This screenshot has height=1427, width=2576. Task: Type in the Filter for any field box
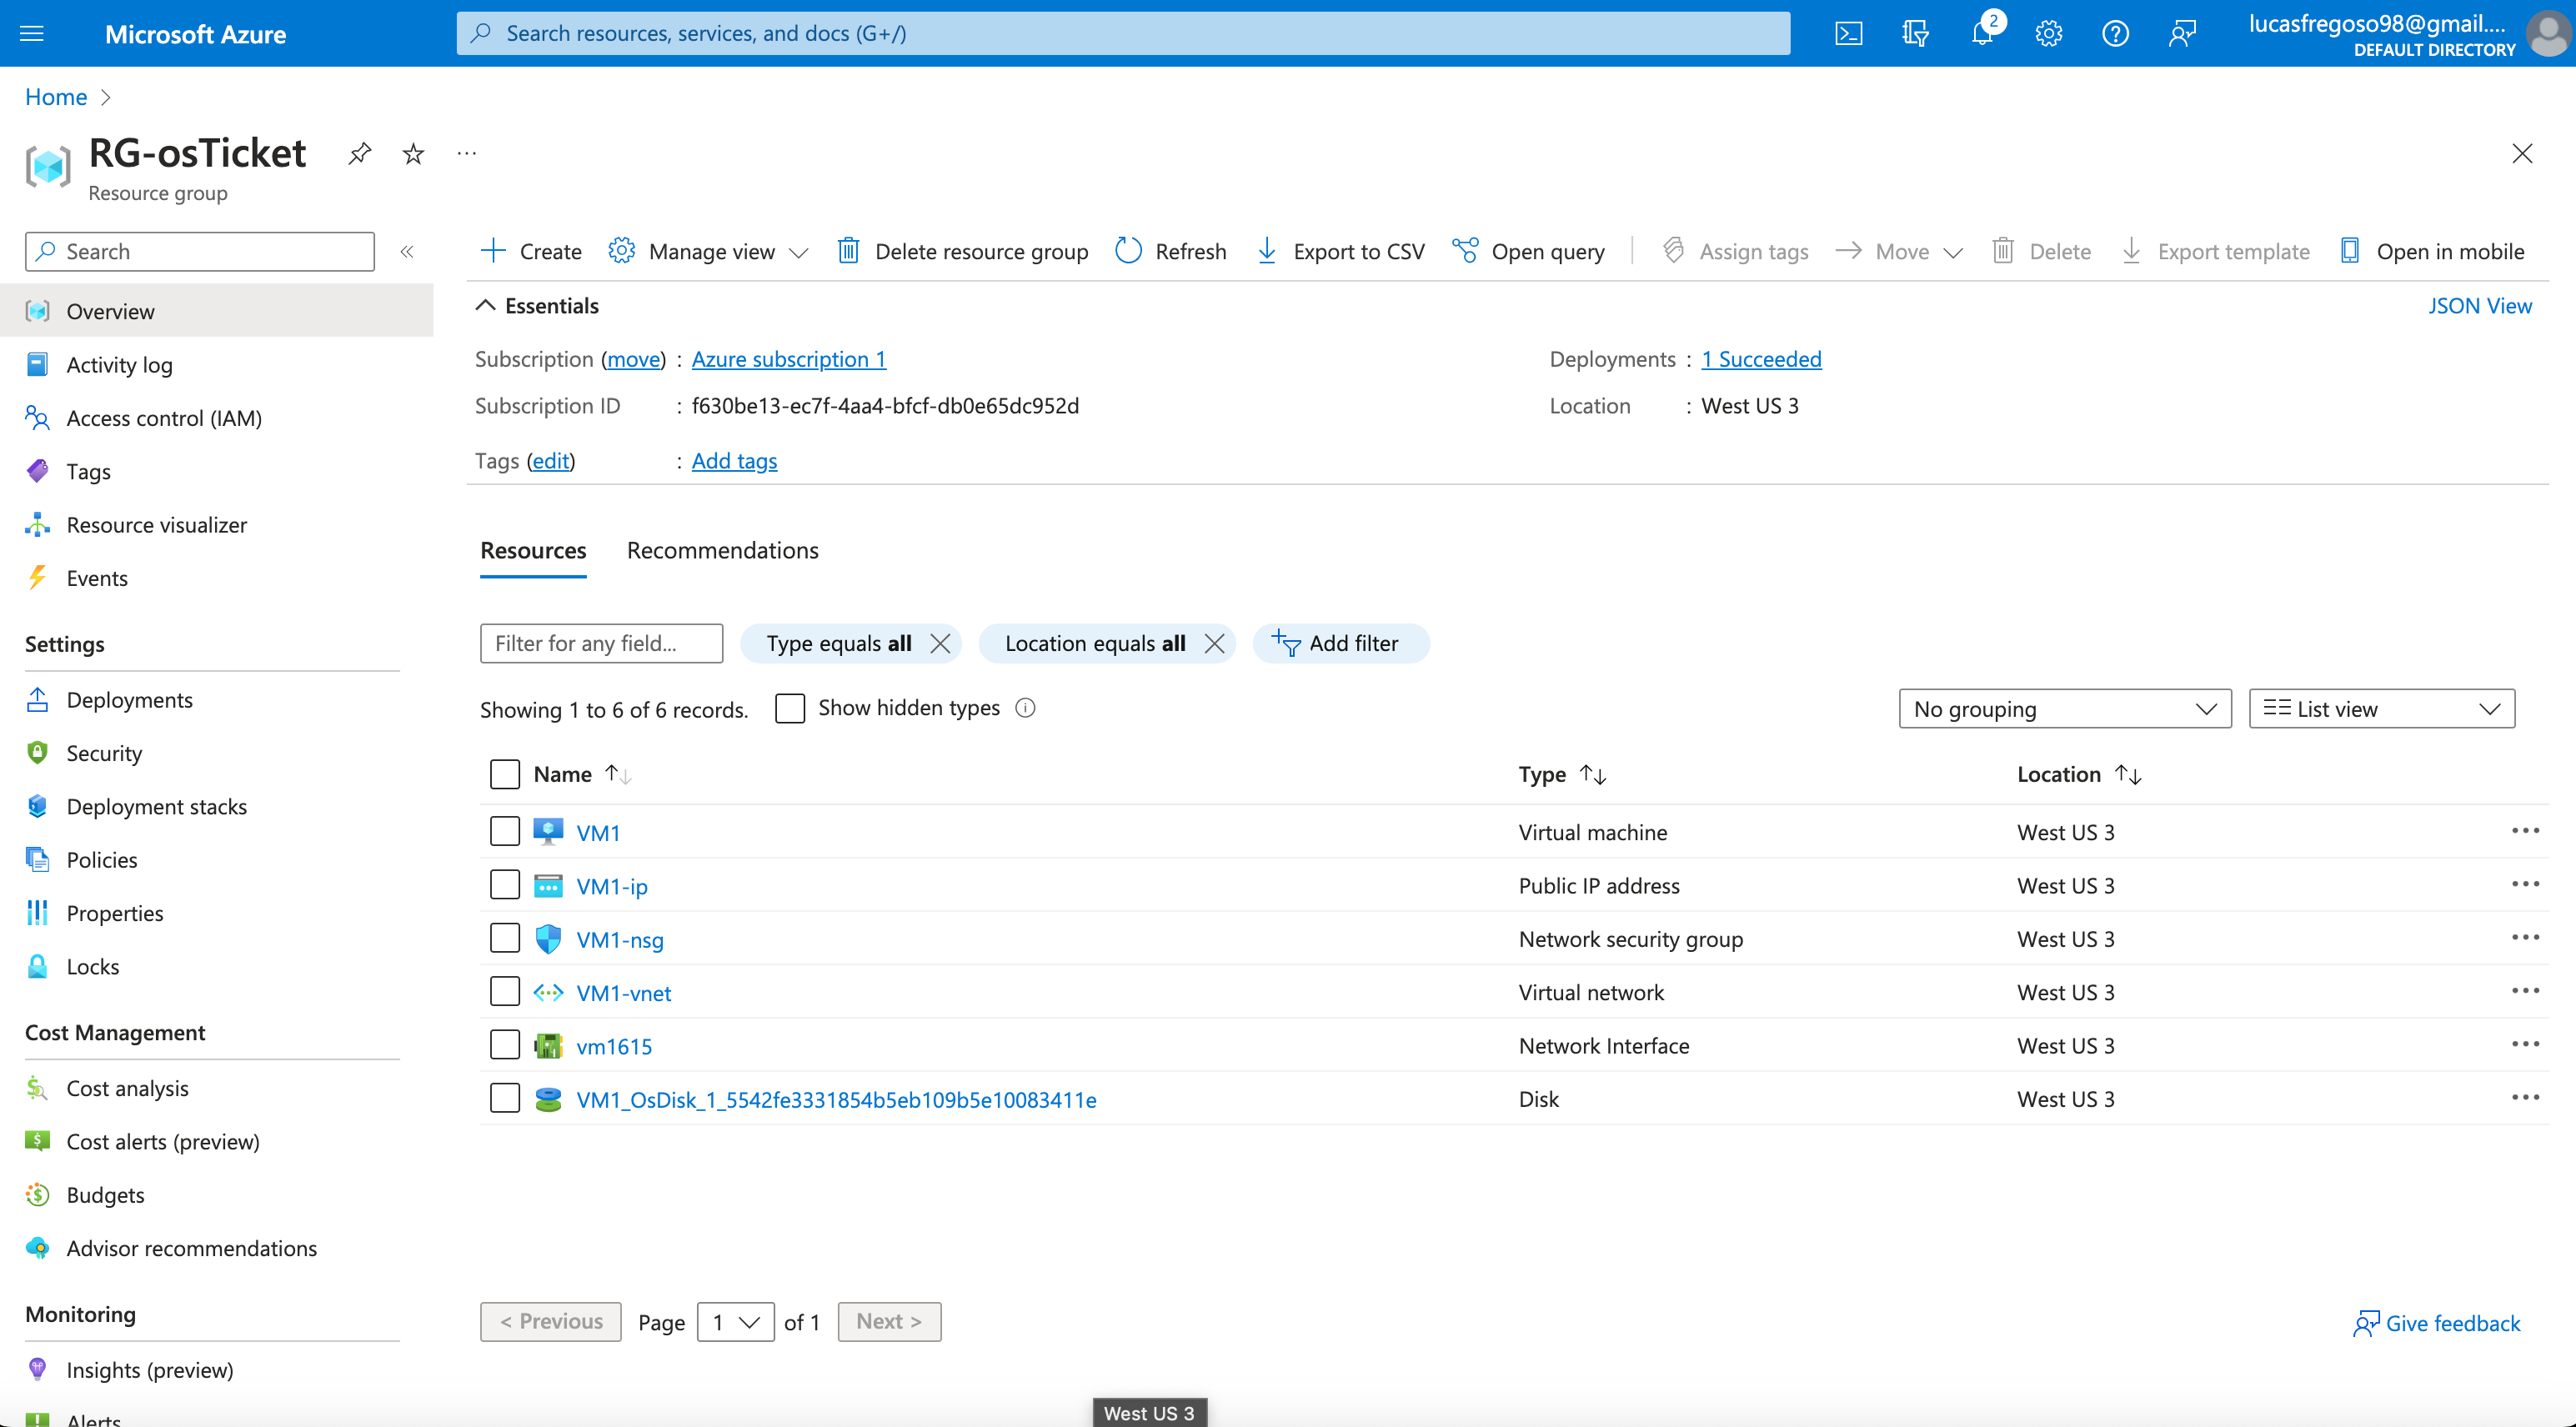[600, 643]
